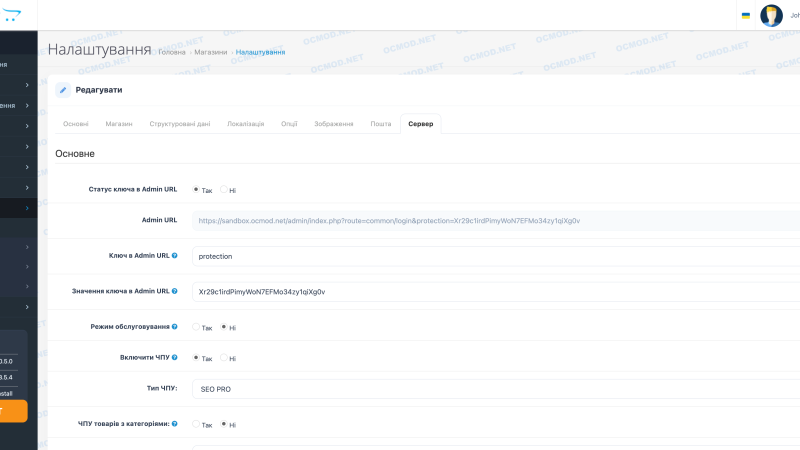
Task: Open the Тип ЧПУ dropdown showing SEO PRO
Action: (x=496, y=389)
